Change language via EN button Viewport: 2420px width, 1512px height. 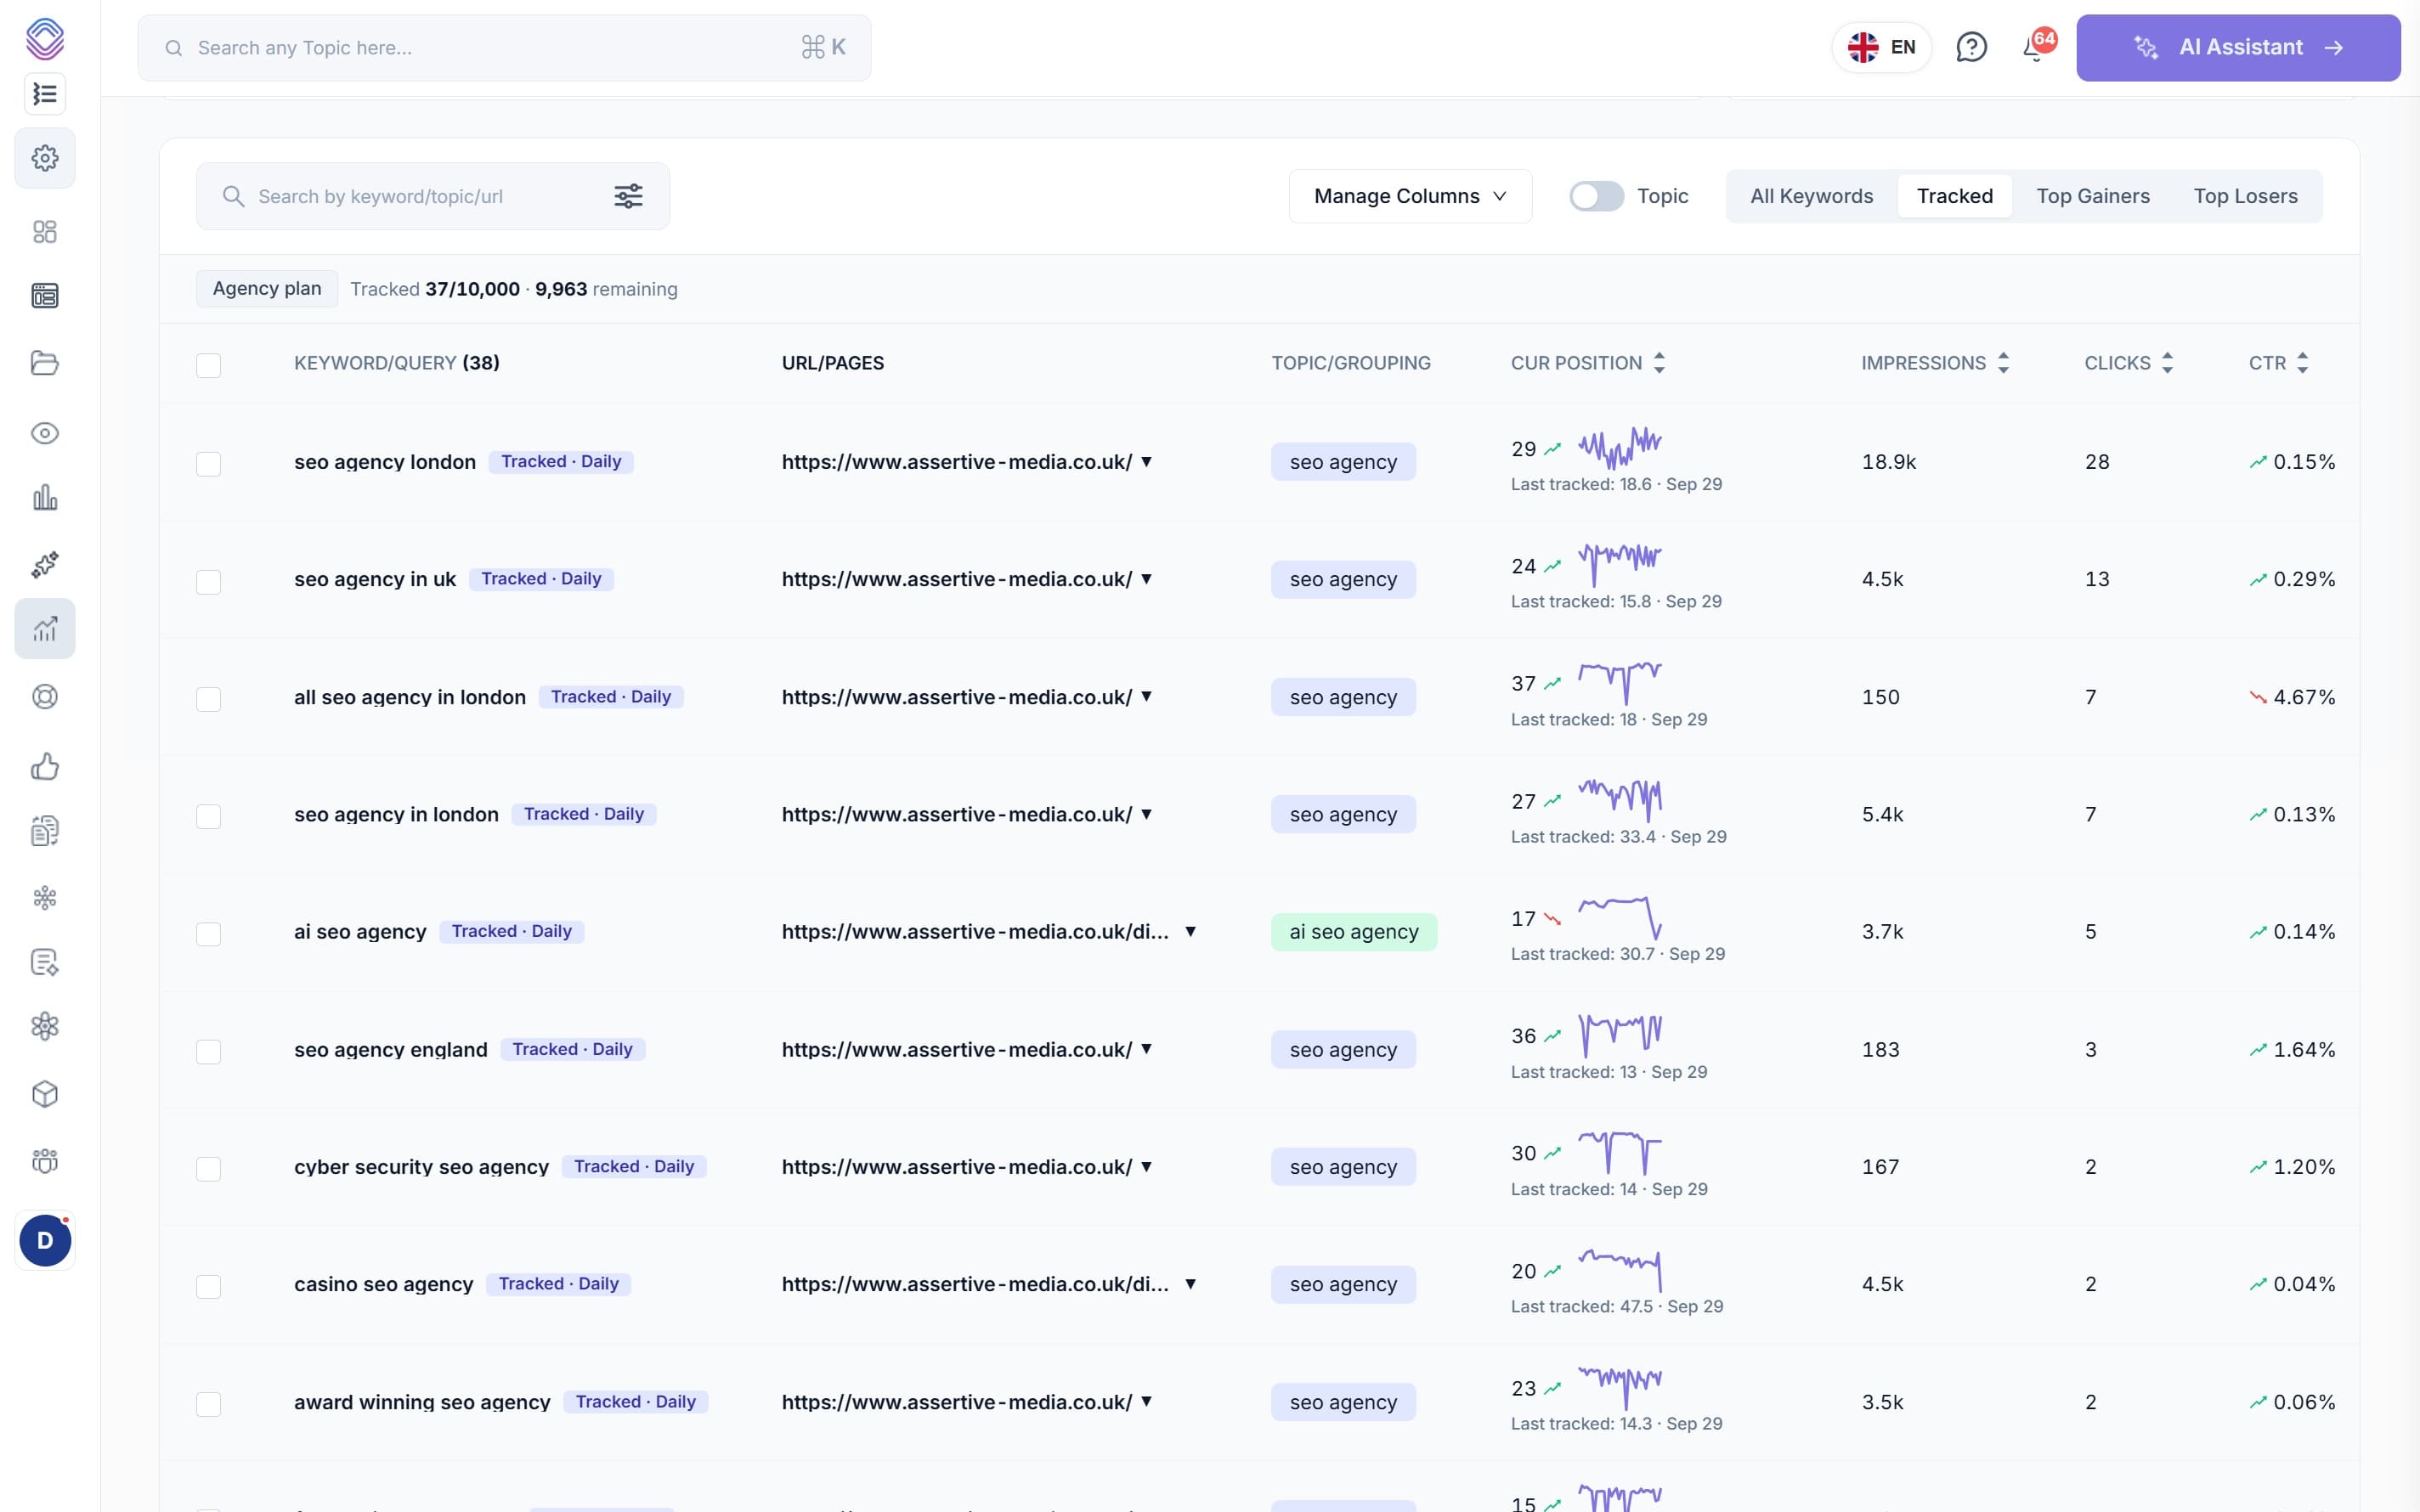1881,47
